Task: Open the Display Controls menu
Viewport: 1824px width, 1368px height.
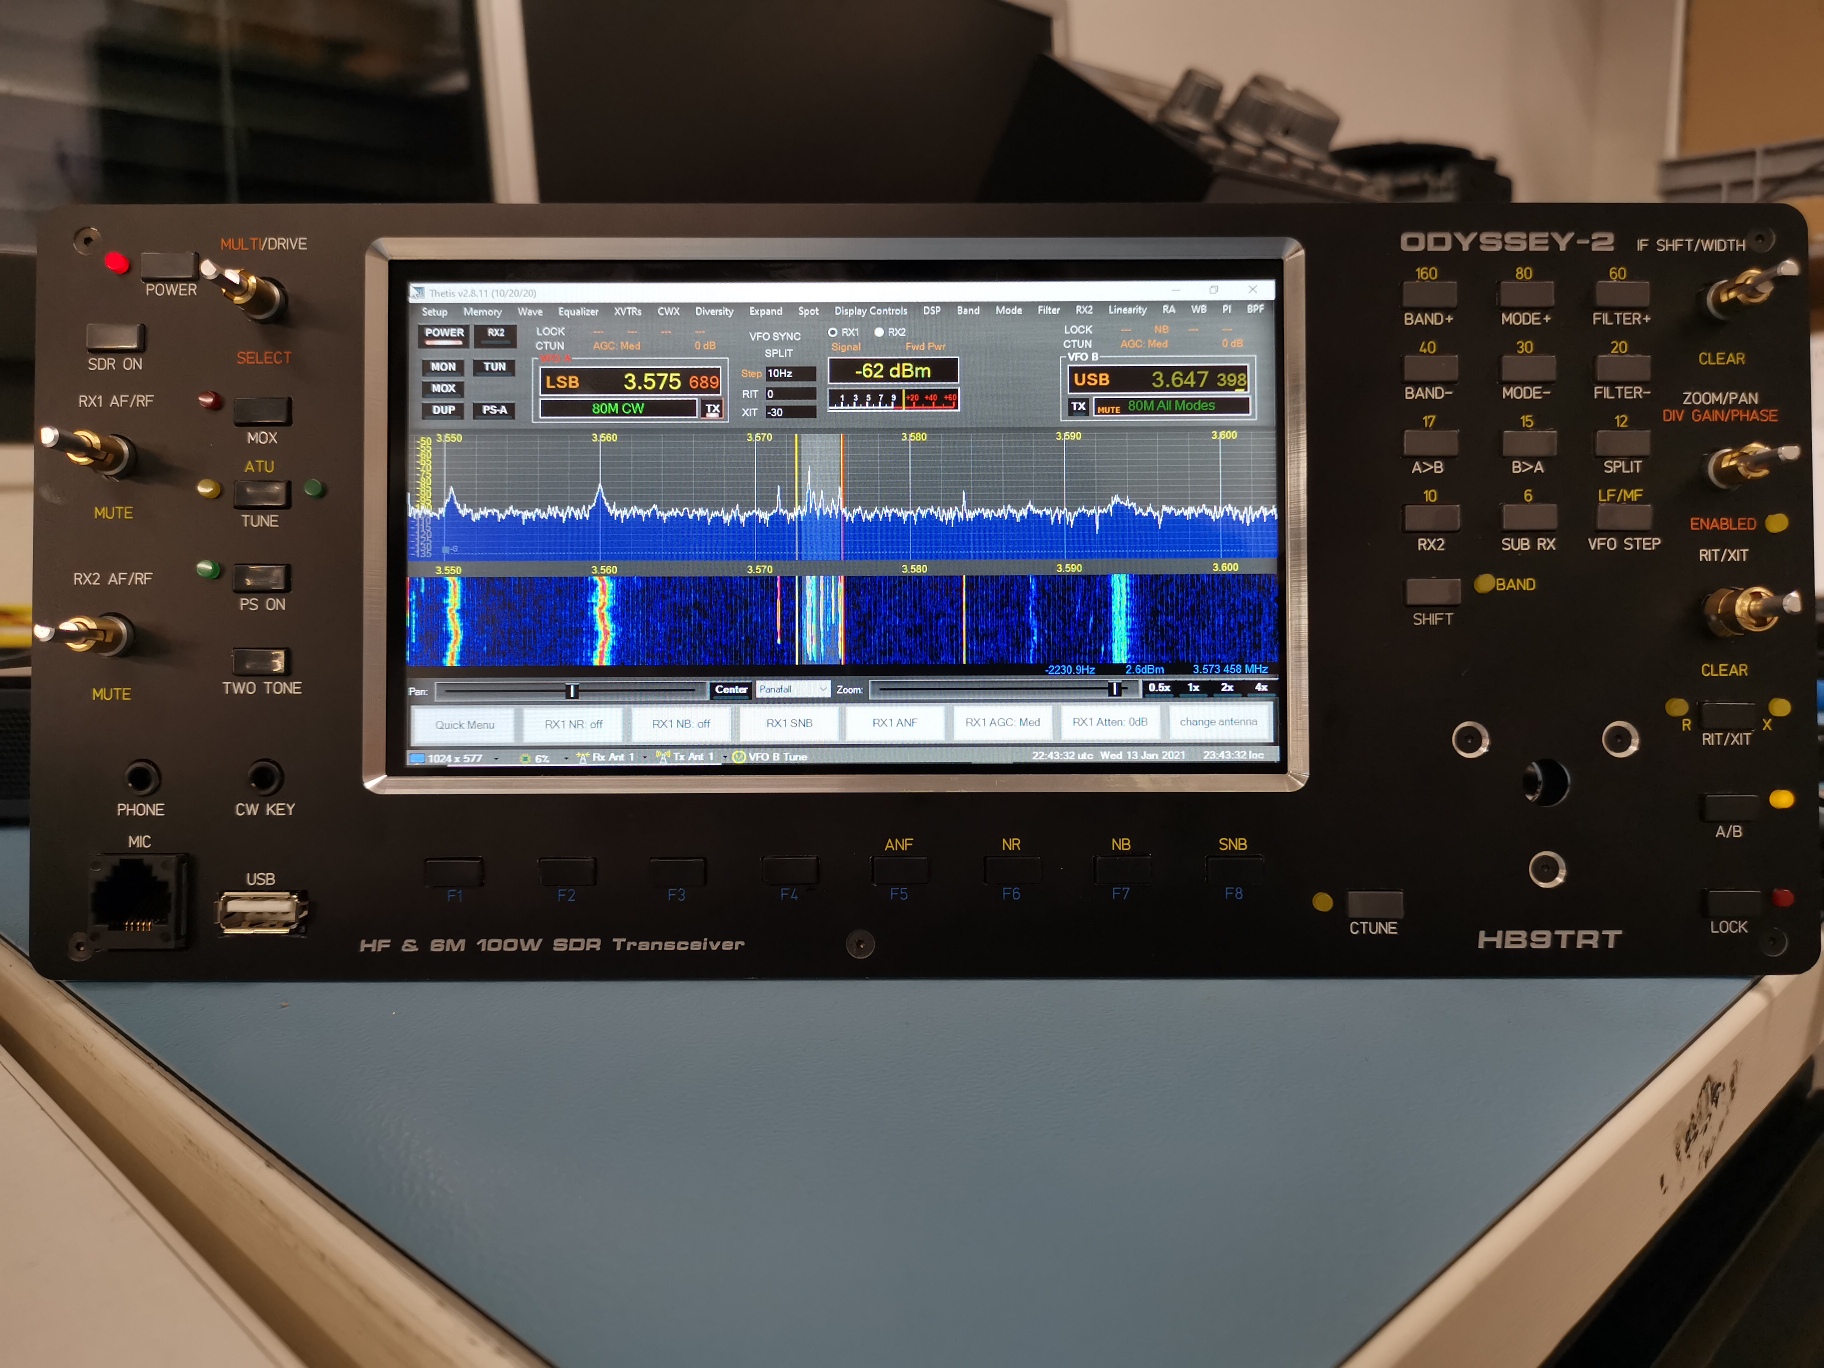Action: tap(871, 311)
